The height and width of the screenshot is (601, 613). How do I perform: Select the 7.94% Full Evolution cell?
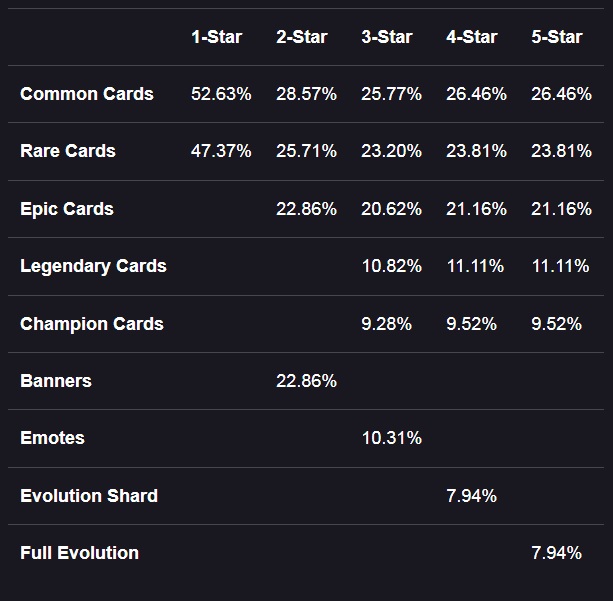coord(557,553)
